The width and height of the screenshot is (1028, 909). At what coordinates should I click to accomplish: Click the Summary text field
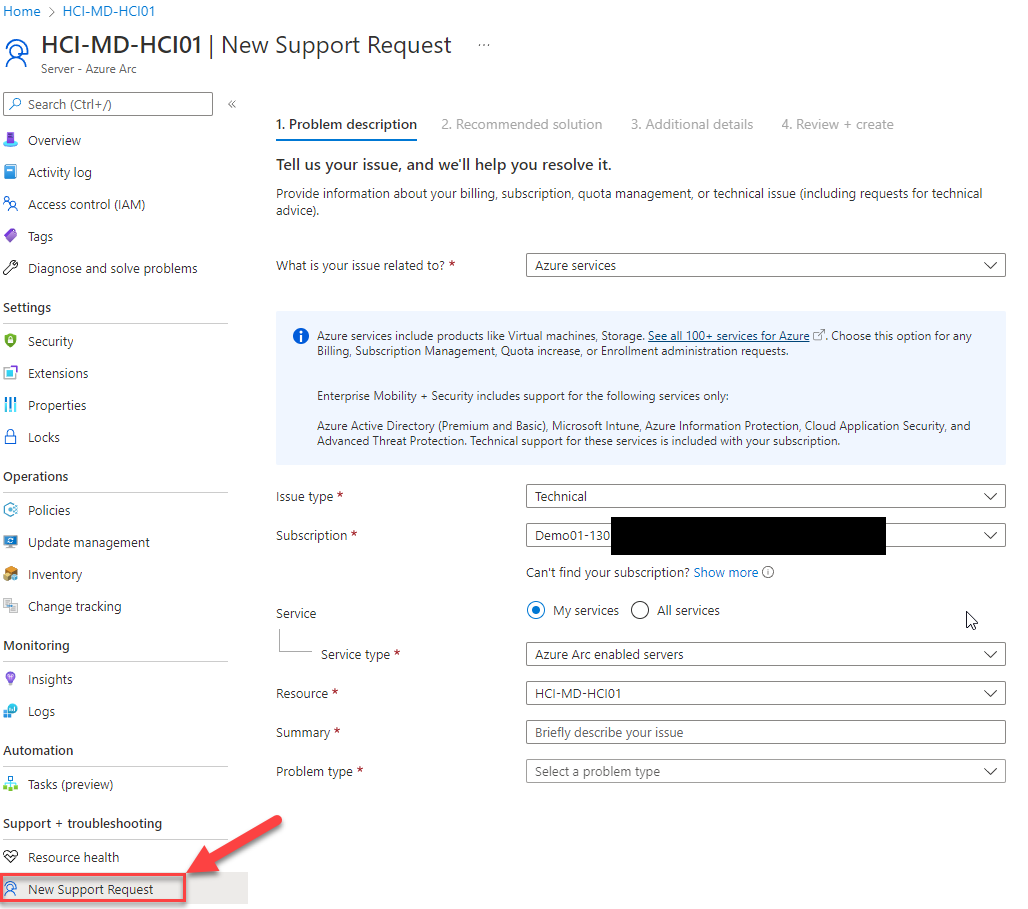765,732
